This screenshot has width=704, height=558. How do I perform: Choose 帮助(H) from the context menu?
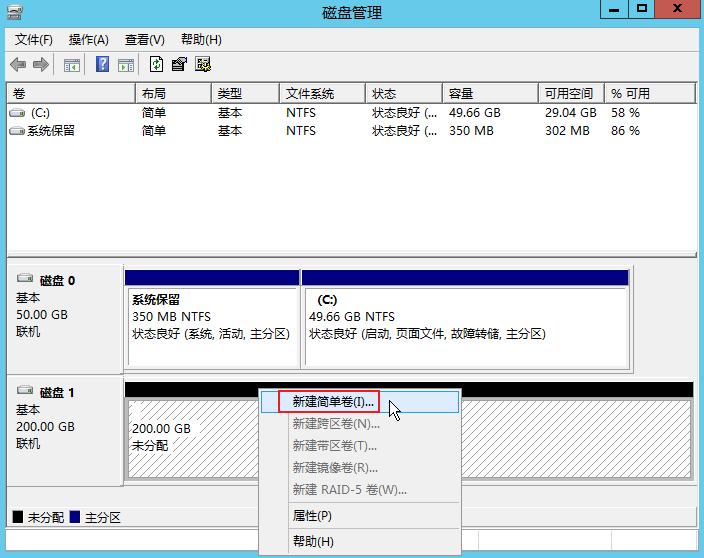pos(313,541)
